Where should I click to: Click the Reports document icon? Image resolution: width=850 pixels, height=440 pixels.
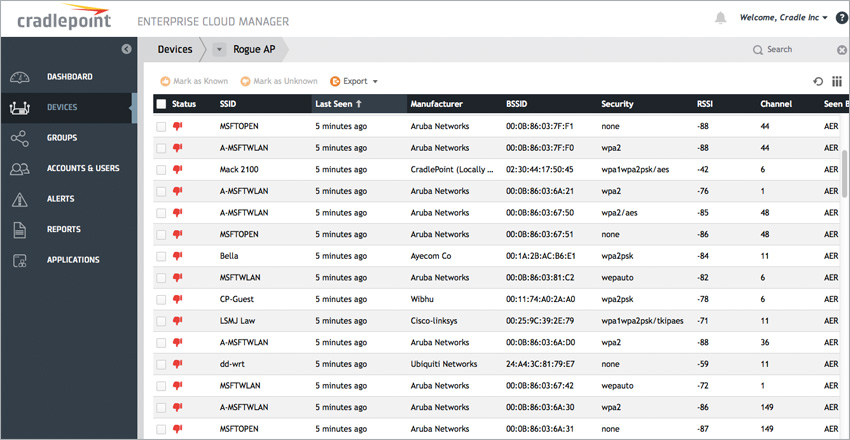(20, 230)
